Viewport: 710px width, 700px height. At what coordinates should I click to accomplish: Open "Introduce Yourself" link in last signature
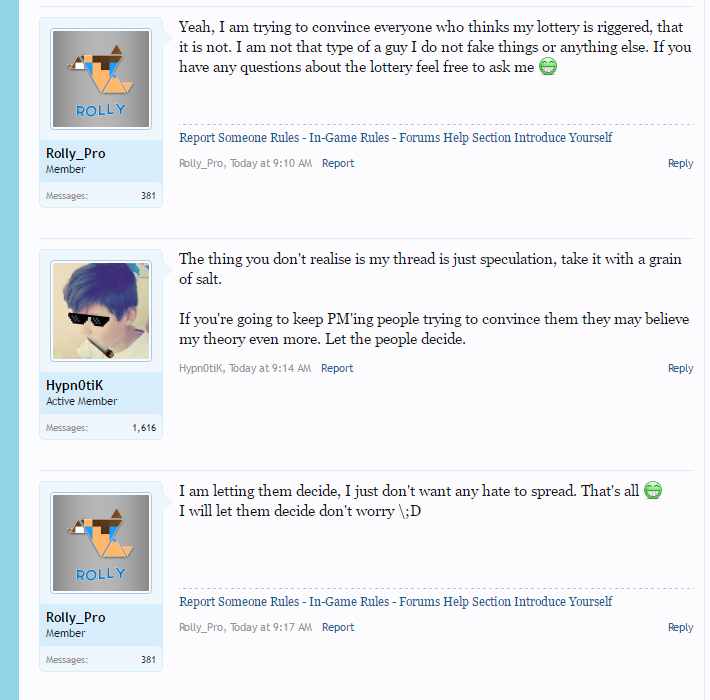(563, 602)
